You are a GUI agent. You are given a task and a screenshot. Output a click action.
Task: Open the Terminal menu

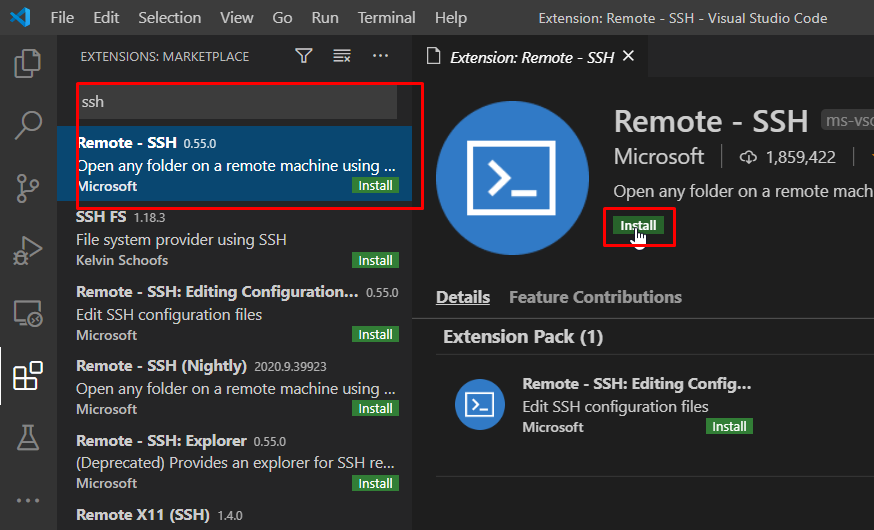click(386, 18)
